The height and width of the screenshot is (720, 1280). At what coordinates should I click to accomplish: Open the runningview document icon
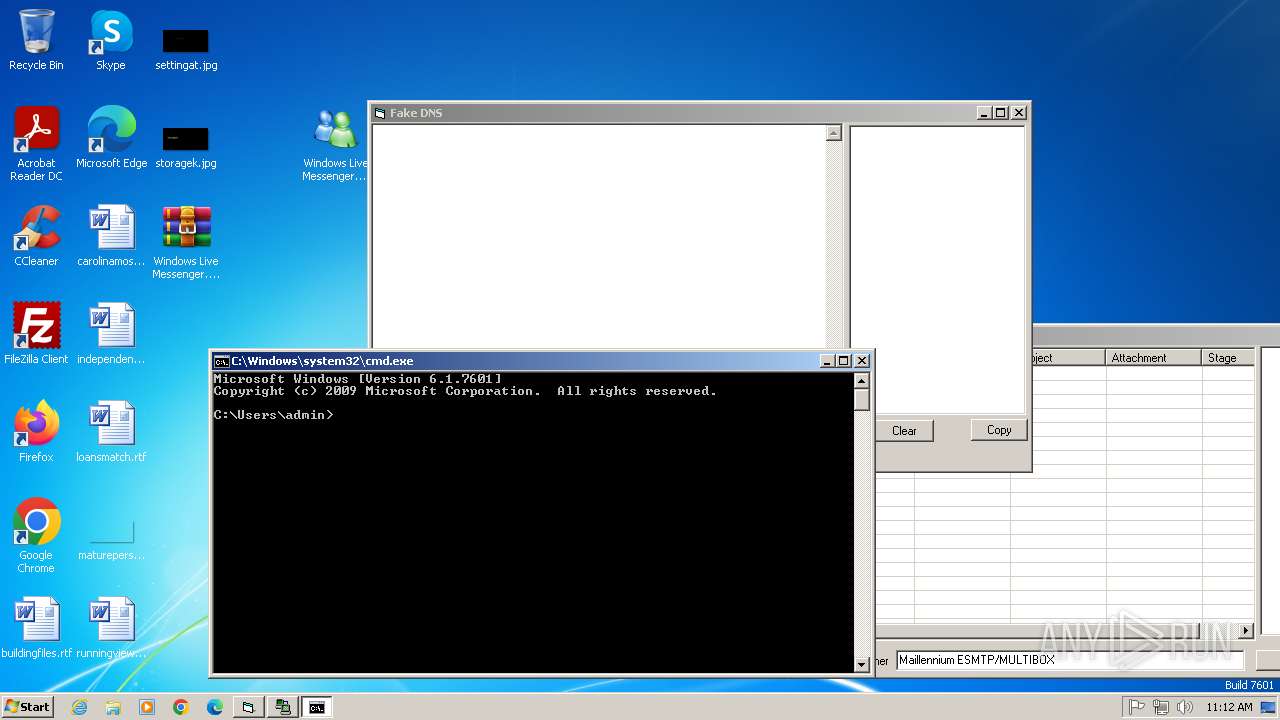[111, 628]
